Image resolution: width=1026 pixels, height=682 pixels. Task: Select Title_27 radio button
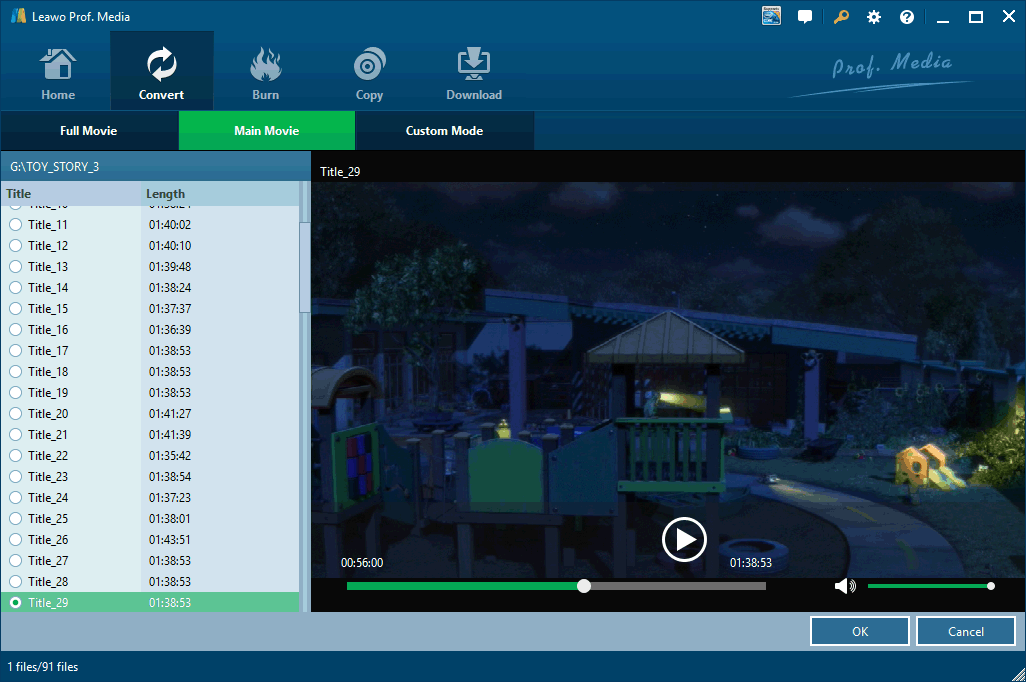[16, 560]
